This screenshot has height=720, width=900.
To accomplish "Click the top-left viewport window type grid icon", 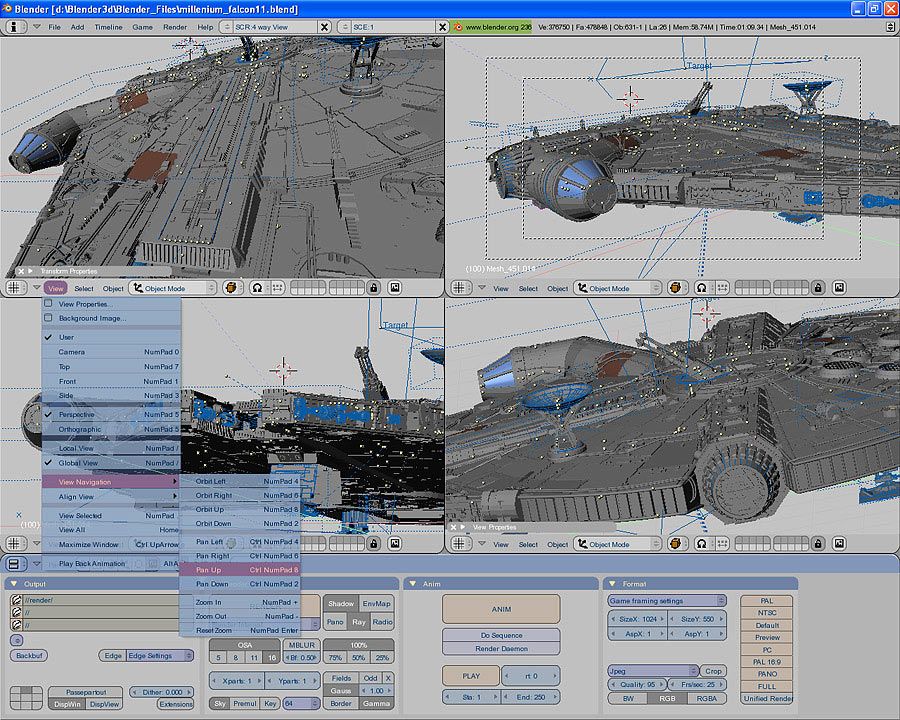I will pos(15,288).
